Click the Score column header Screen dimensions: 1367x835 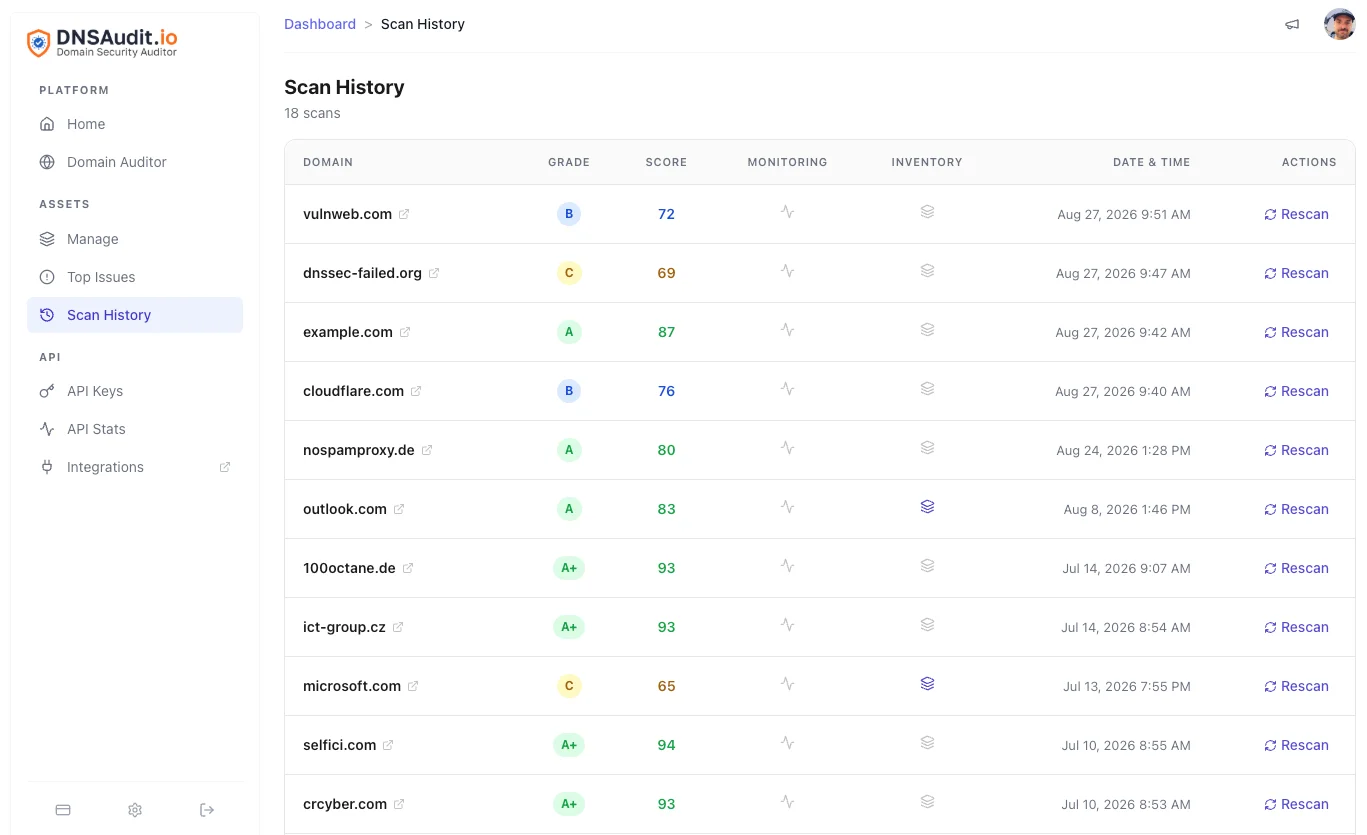click(x=666, y=162)
